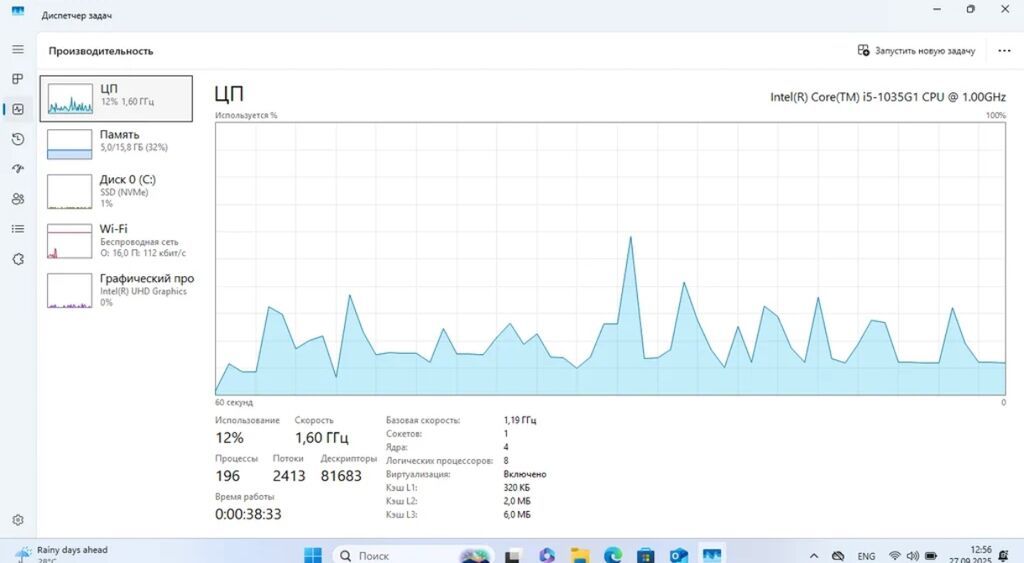
Task: Select the Графический процессор entry
Action: click(116, 290)
